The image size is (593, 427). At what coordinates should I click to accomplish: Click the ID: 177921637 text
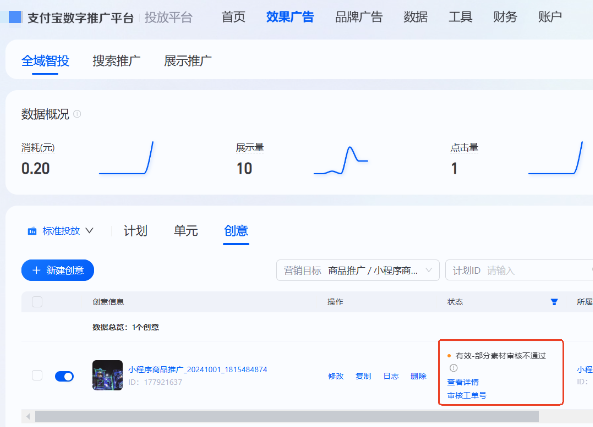[x=155, y=382]
